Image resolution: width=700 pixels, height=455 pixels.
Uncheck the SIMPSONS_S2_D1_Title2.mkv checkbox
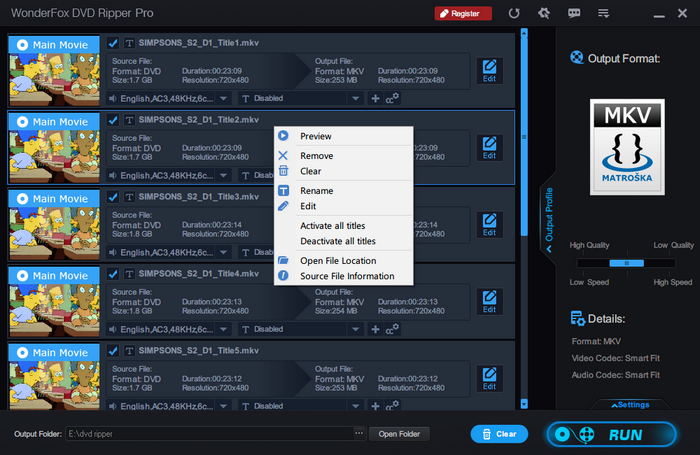point(113,120)
